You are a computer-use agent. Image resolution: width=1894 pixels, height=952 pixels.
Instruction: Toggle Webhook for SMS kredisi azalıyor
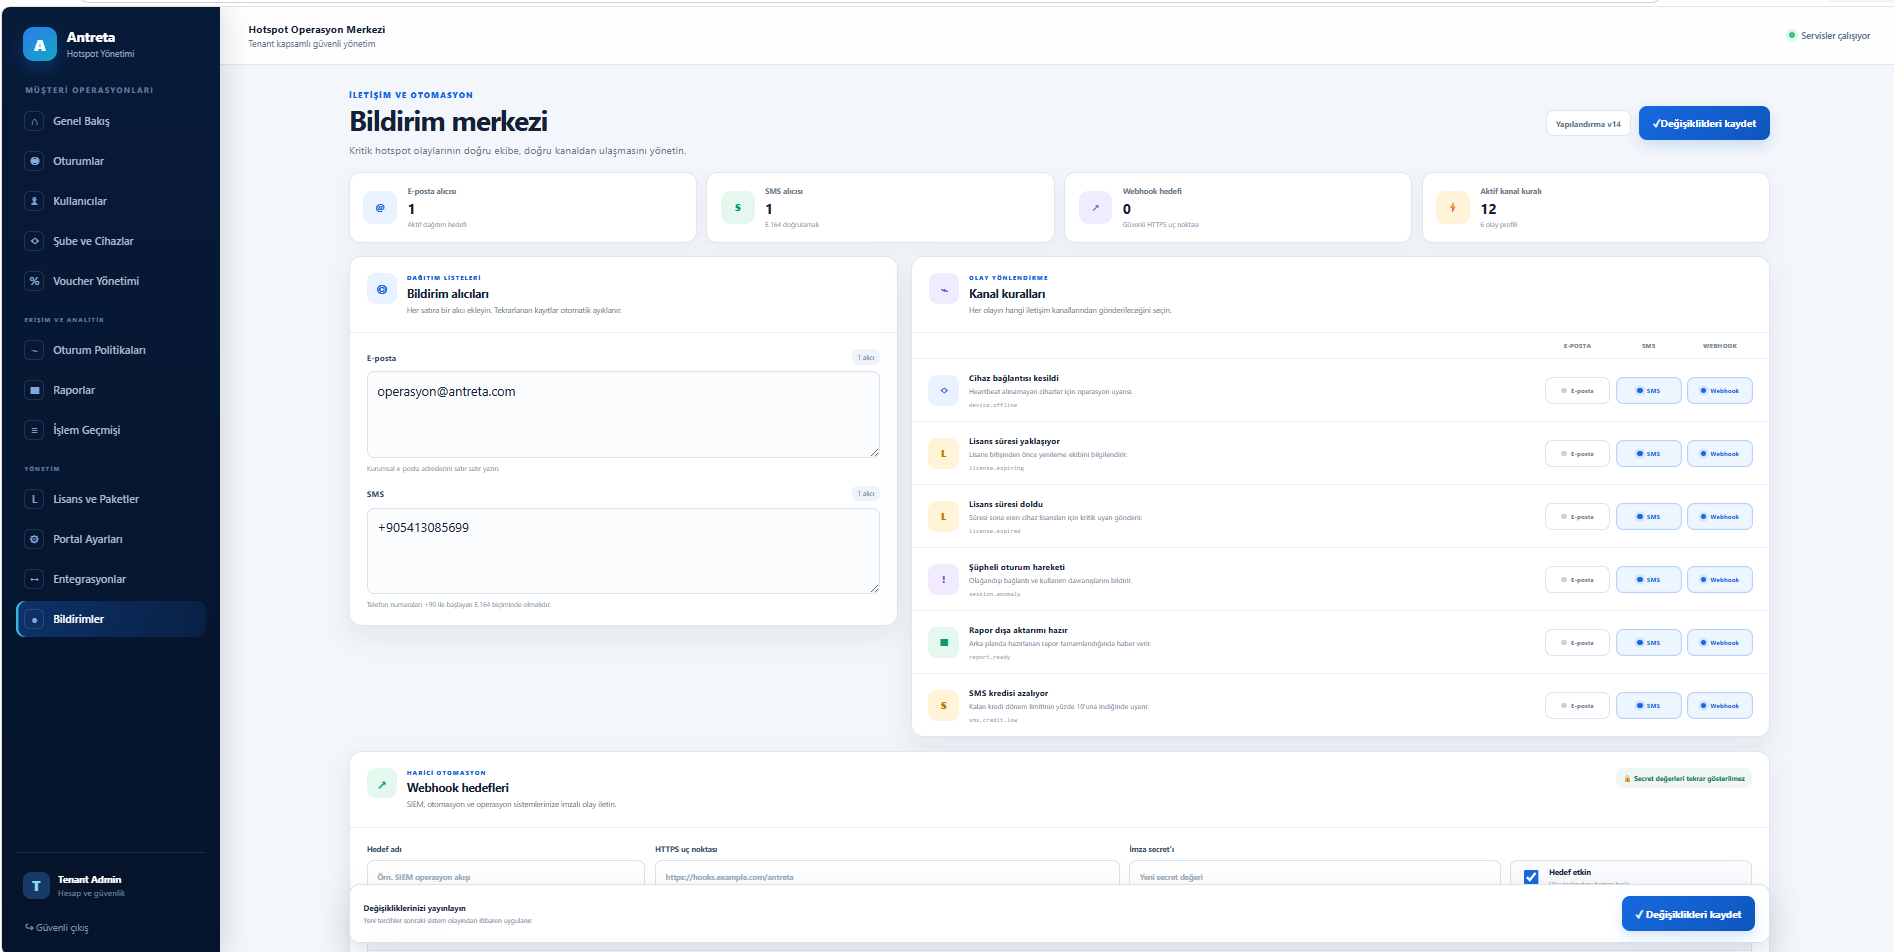tap(1720, 706)
